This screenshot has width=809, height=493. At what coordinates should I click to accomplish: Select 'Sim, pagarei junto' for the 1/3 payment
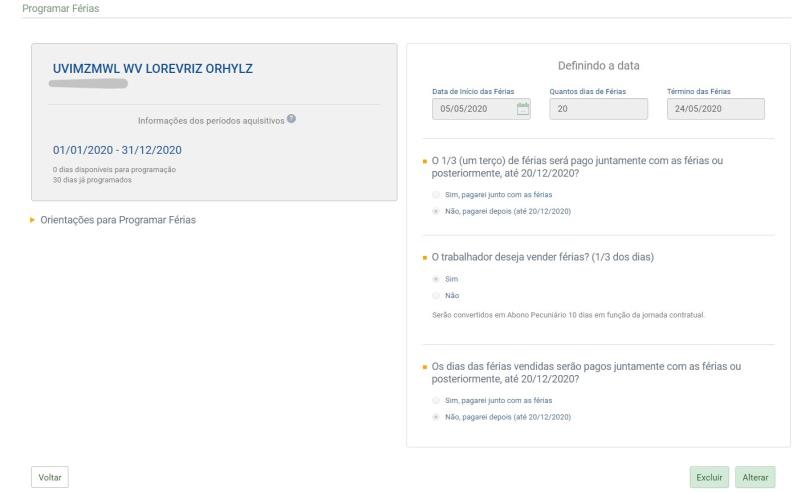436,194
